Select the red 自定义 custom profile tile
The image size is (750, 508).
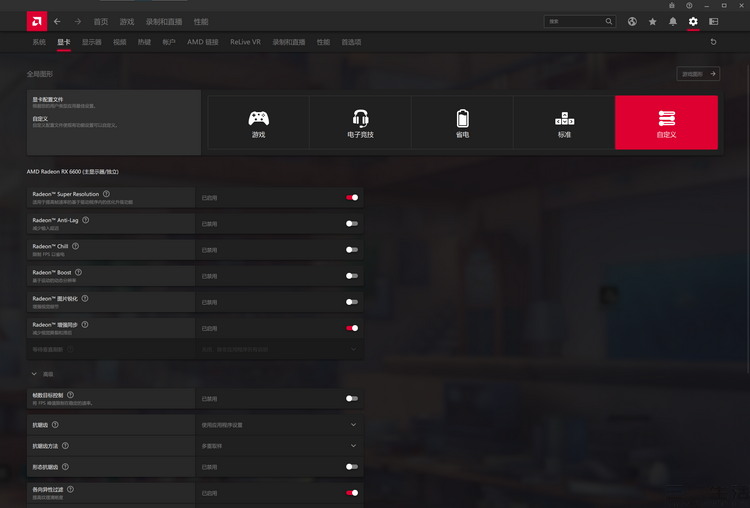[x=666, y=122]
